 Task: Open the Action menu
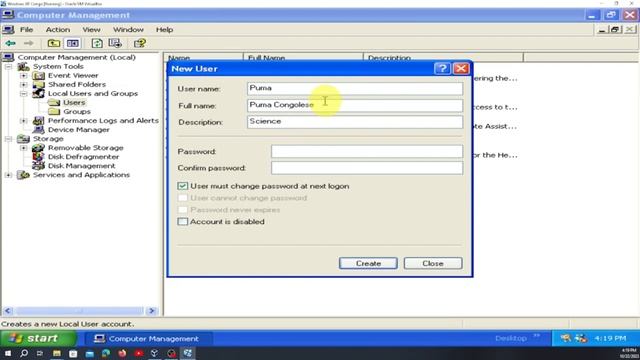pyautogui.click(x=58, y=30)
